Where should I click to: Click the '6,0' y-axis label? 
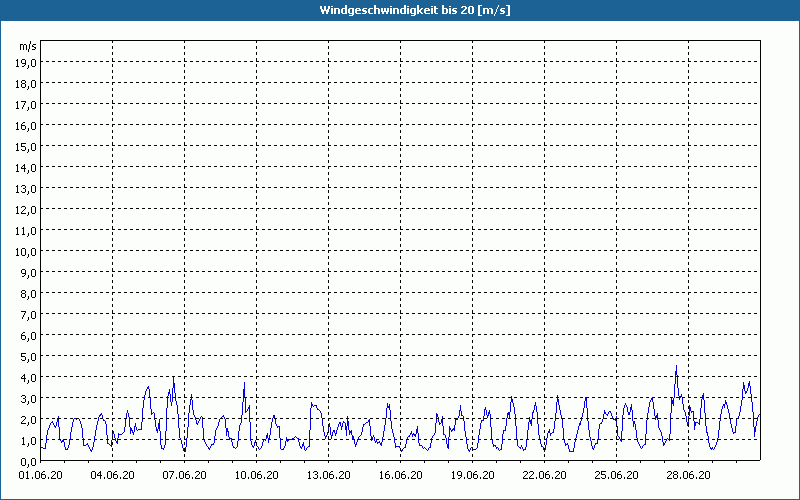pyautogui.click(x=28, y=336)
